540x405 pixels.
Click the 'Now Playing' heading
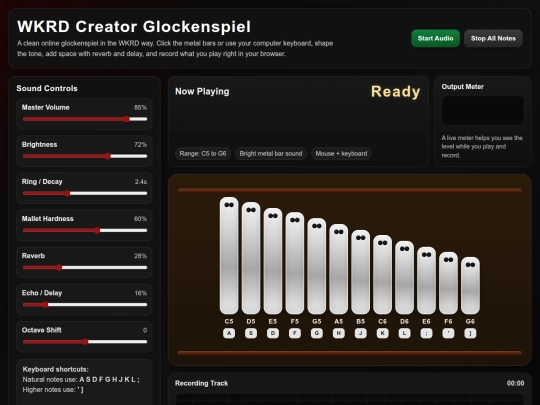(202, 91)
